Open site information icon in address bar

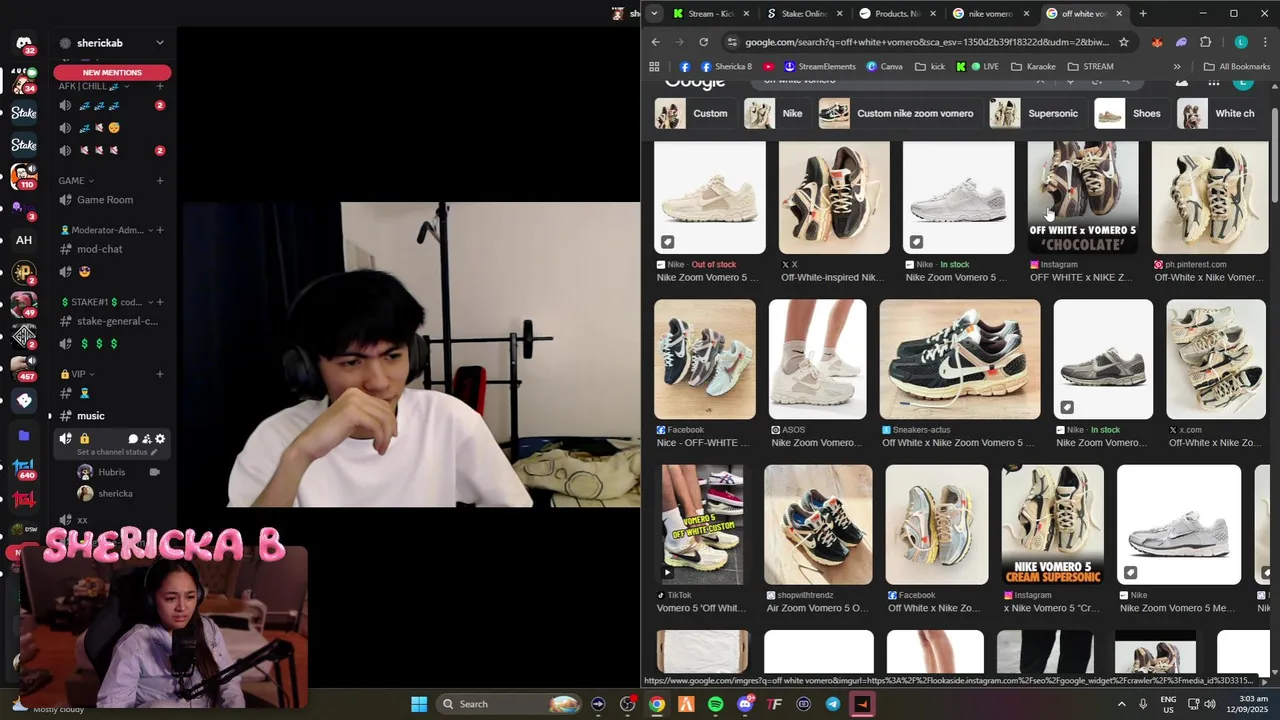pyautogui.click(x=732, y=42)
